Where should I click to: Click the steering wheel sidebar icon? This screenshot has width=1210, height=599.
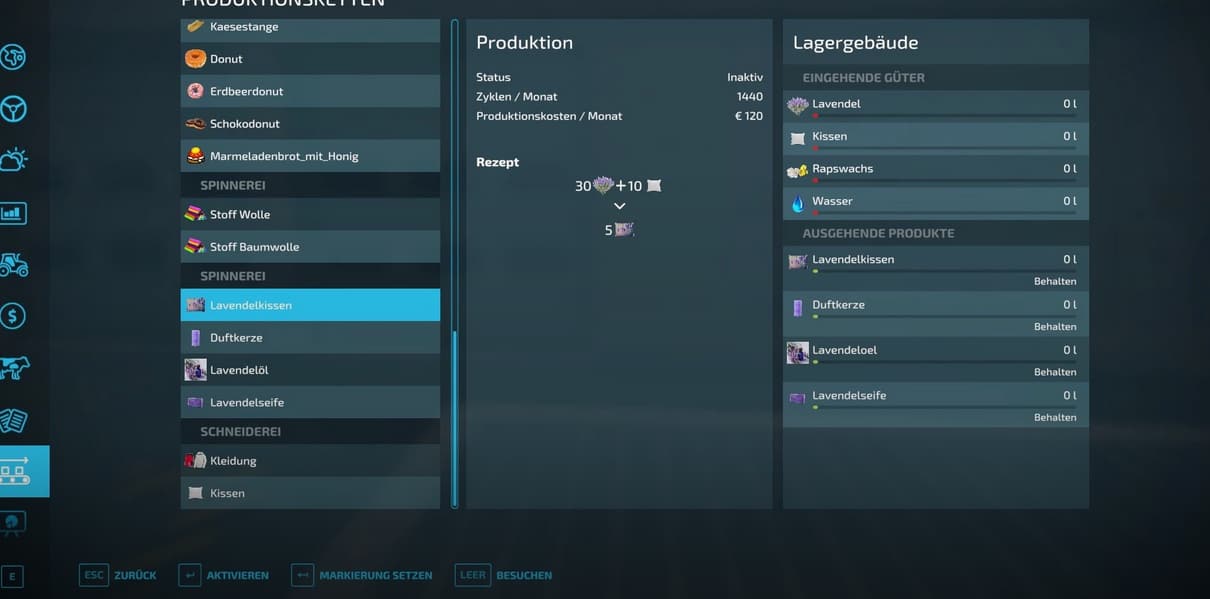pyautogui.click(x=13, y=109)
